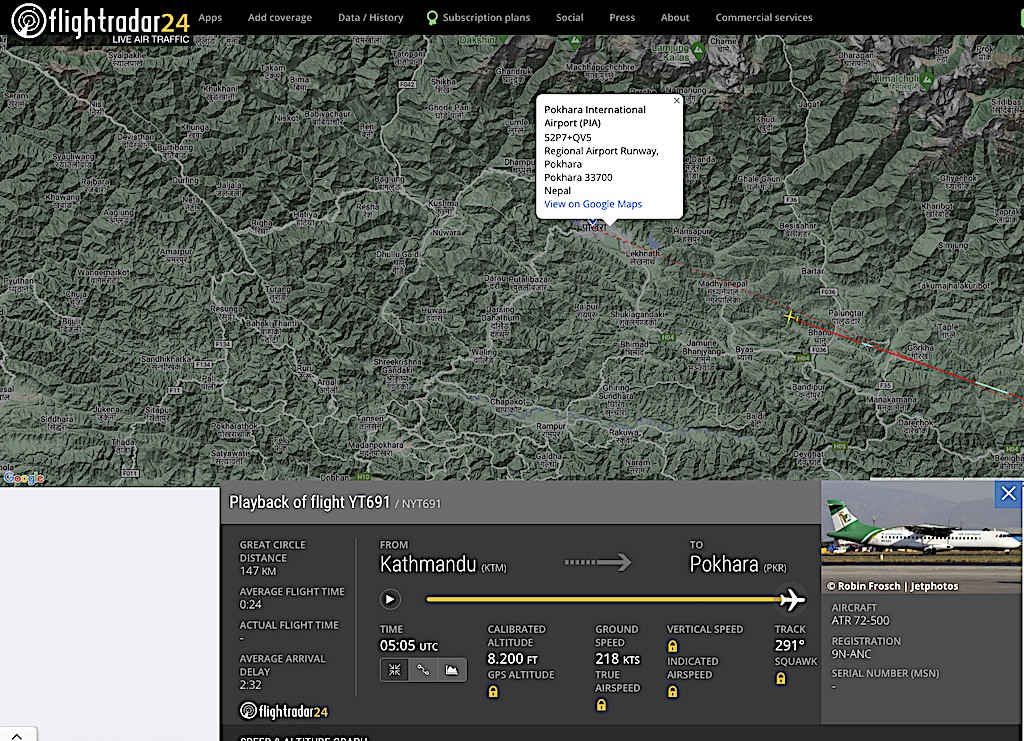Click the True Airspeed lock icon

point(601,704)
